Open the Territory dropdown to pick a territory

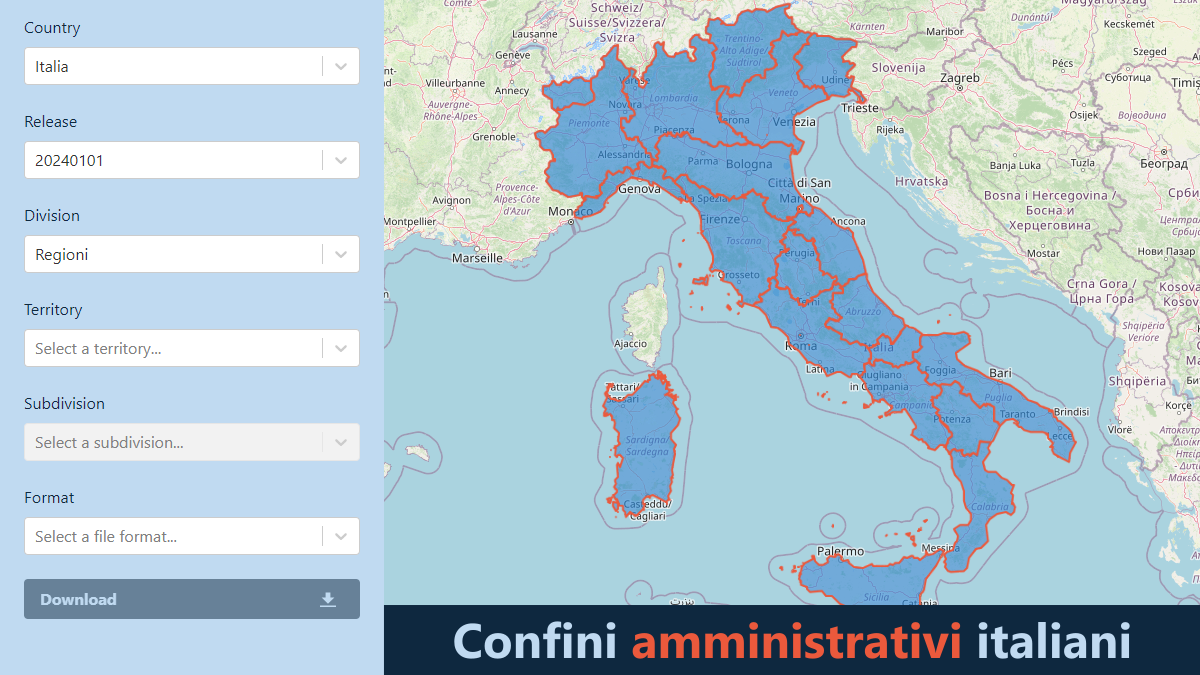click(180, 348)
